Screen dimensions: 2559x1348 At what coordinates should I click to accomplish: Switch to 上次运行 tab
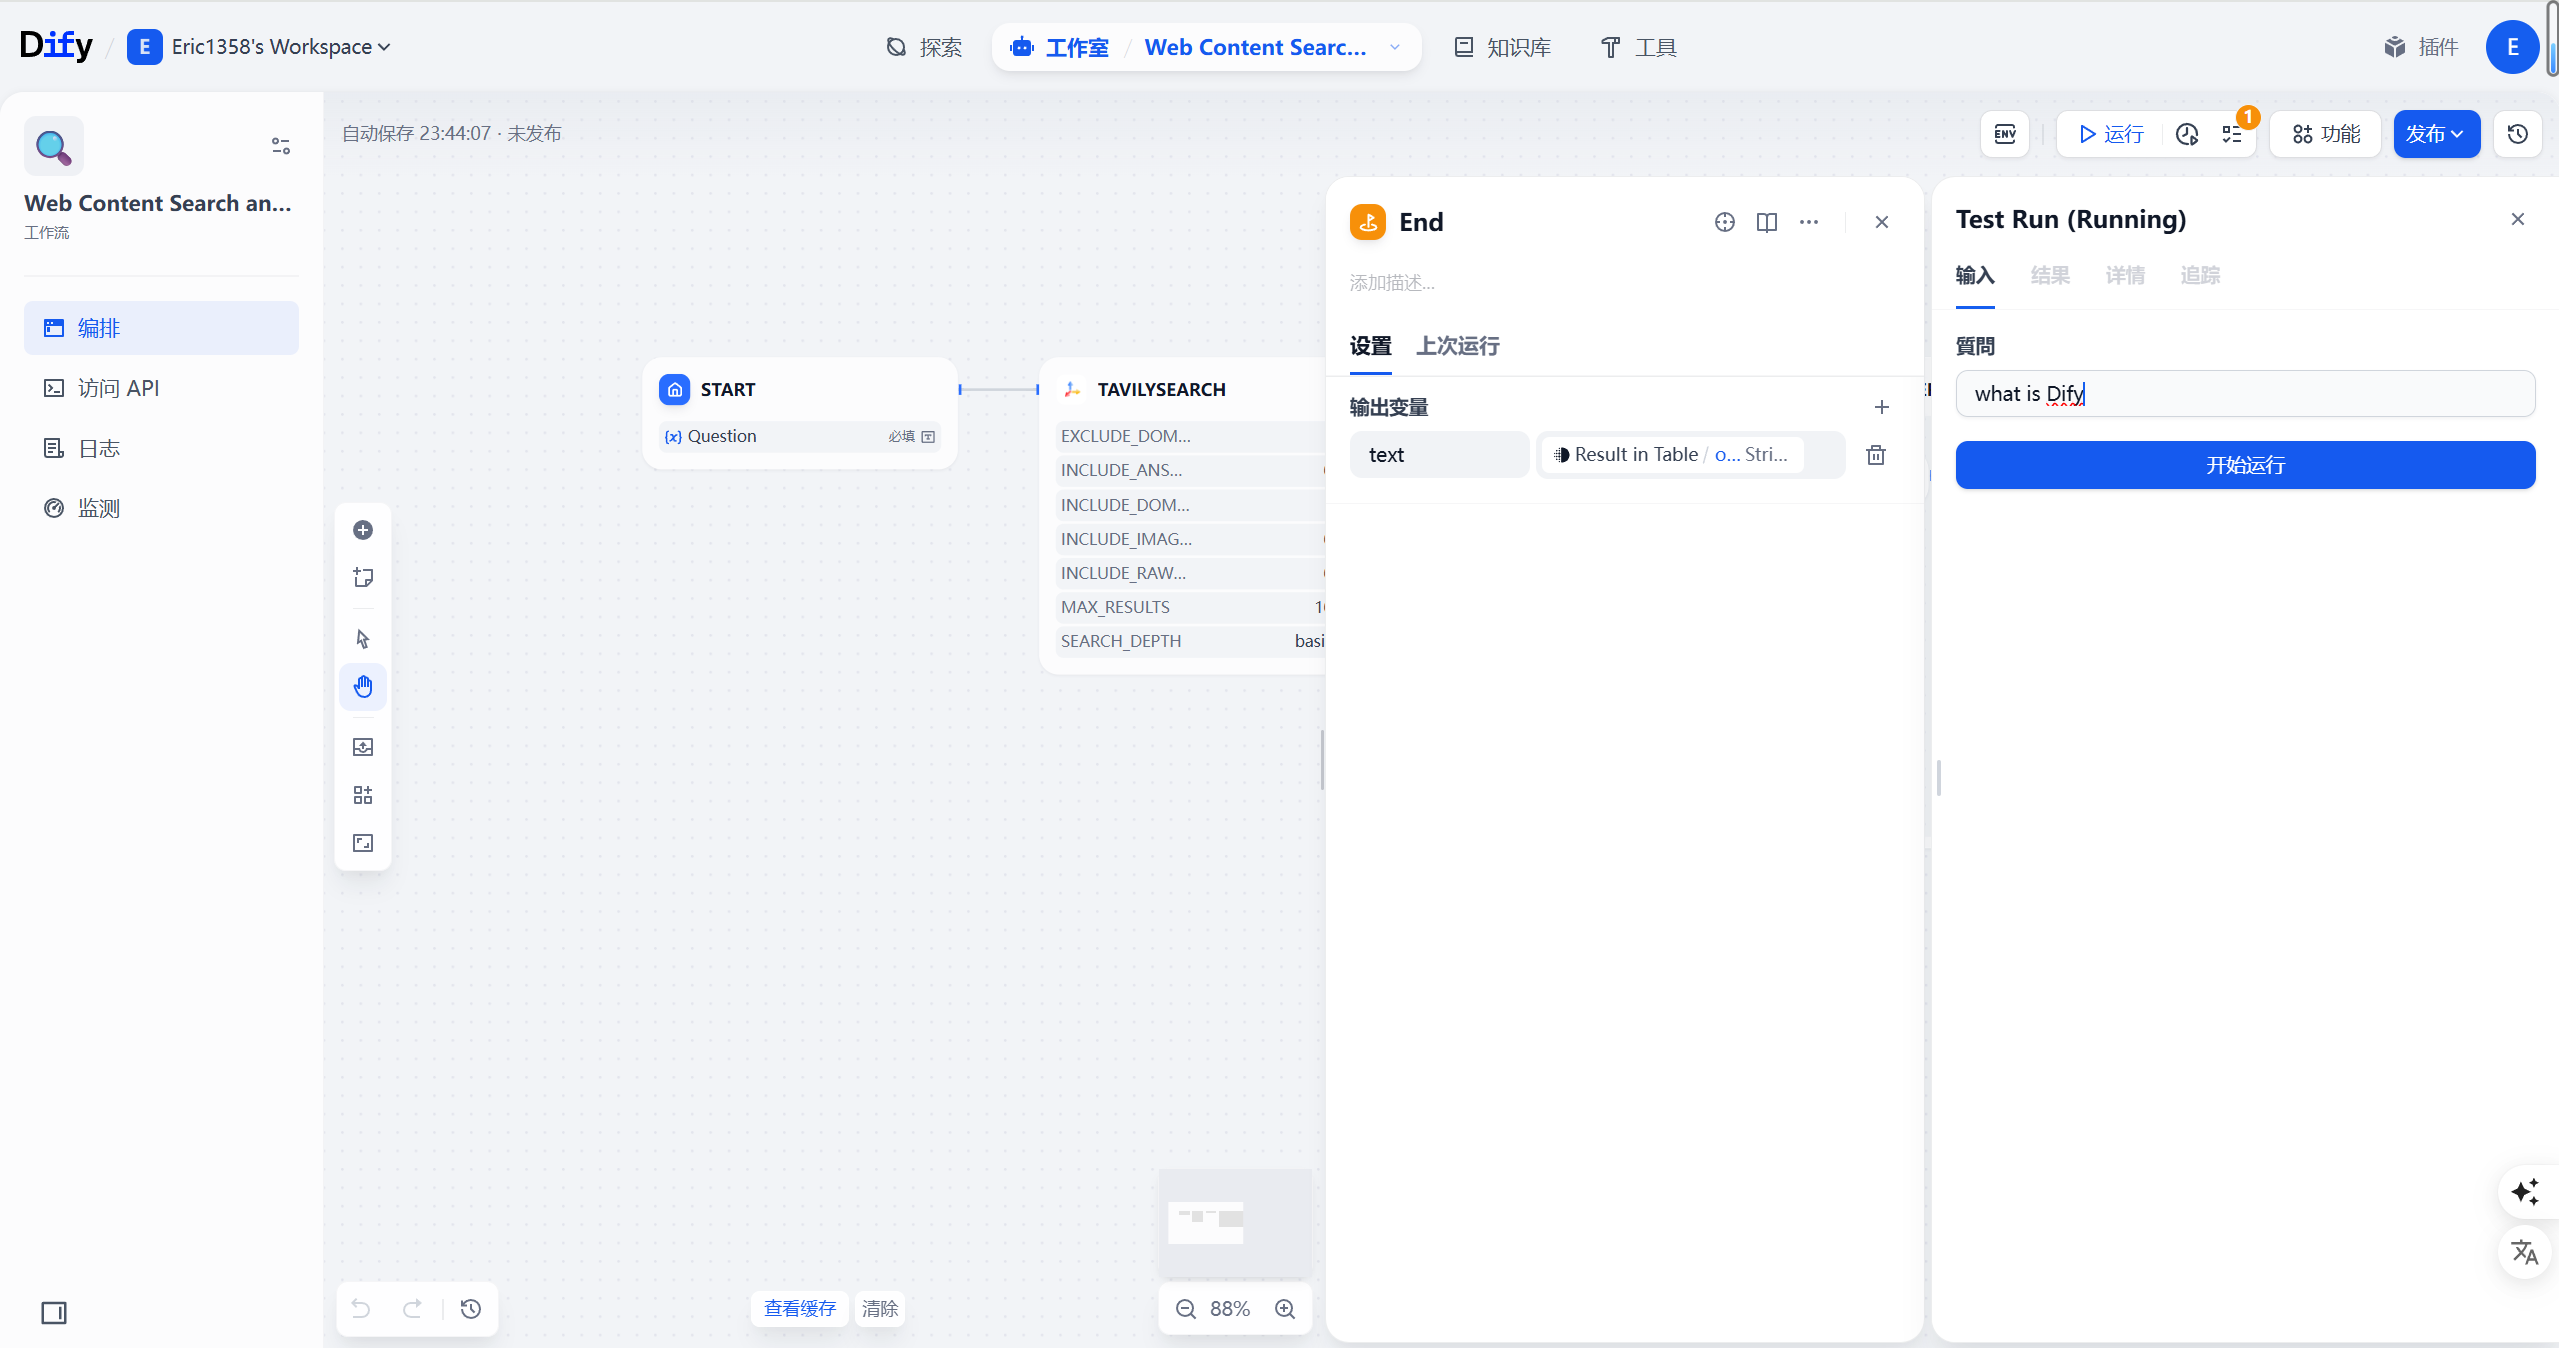click(x=1457, y=346)
